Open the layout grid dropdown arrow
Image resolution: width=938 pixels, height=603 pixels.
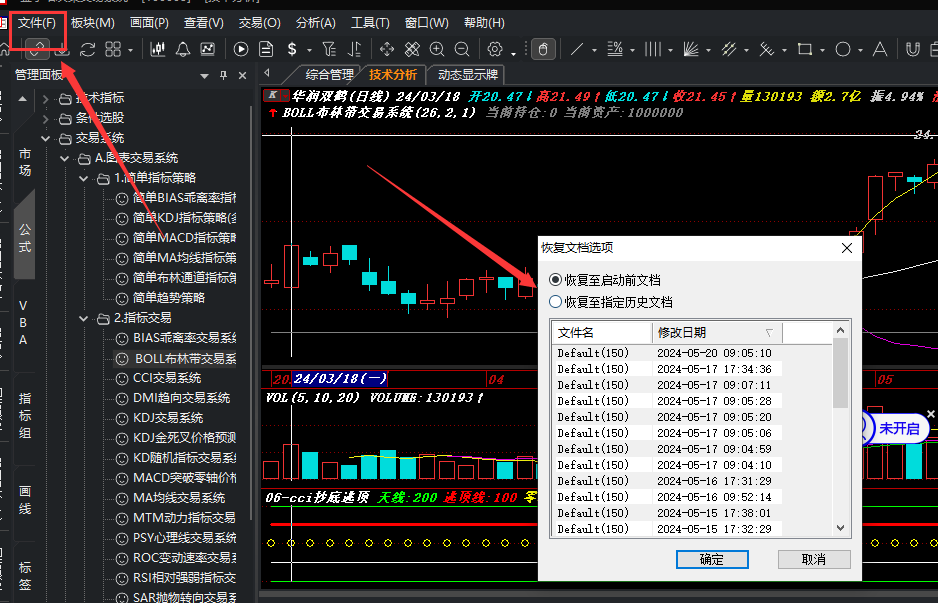tap(130, 50)
